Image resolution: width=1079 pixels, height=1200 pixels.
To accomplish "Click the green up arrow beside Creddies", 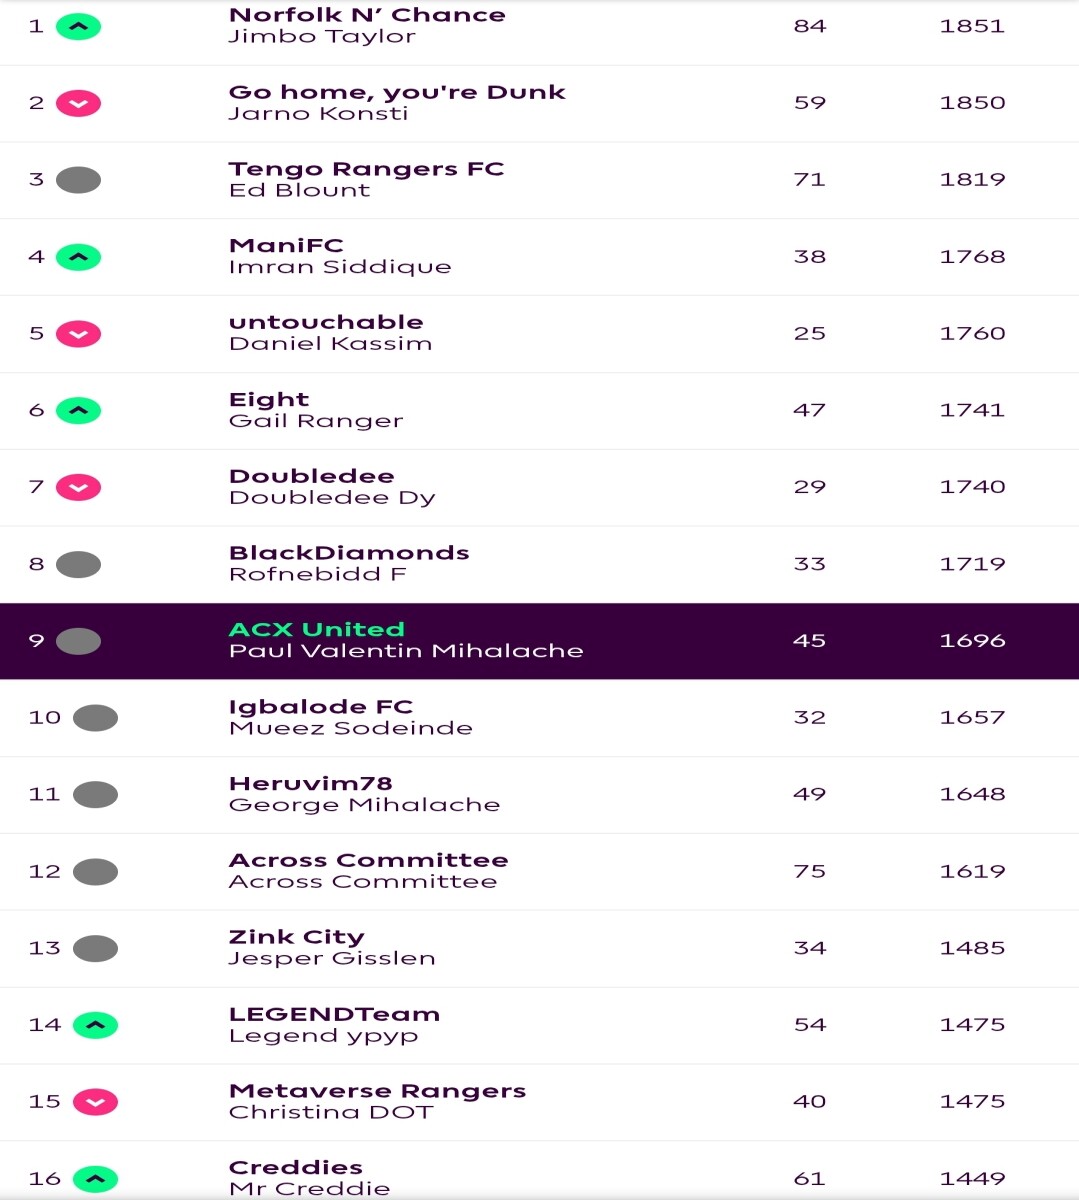I will [x=95, y=1179].
